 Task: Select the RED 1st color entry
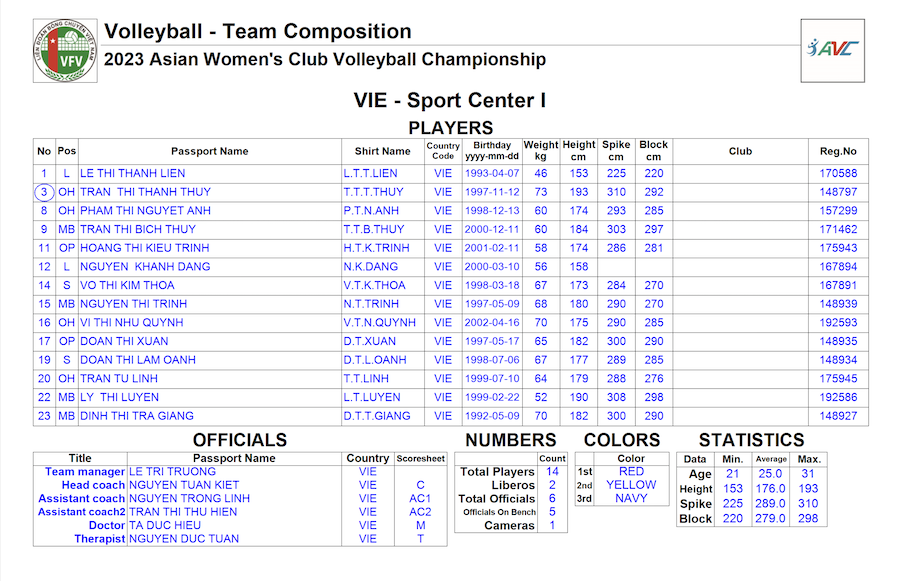coord(631,471)
